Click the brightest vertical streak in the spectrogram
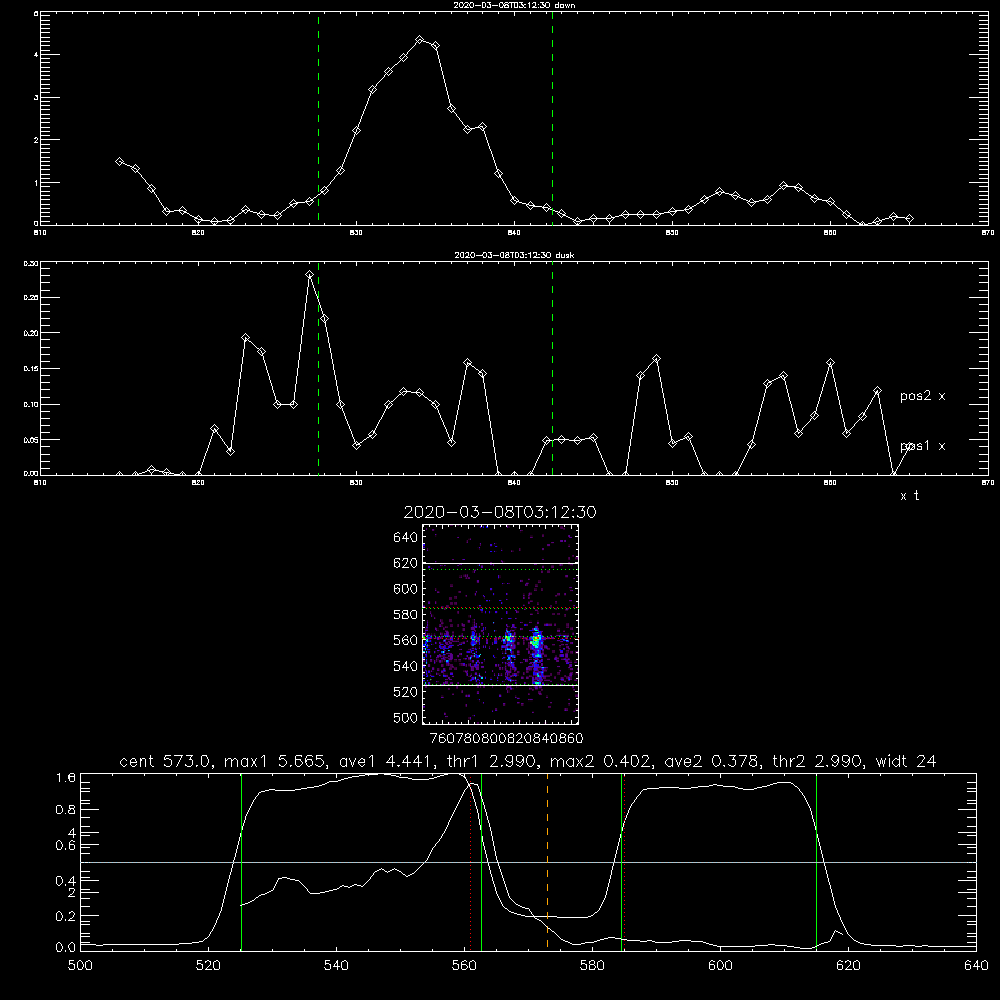This screenshot has width=1000, height=1000. 536,654
